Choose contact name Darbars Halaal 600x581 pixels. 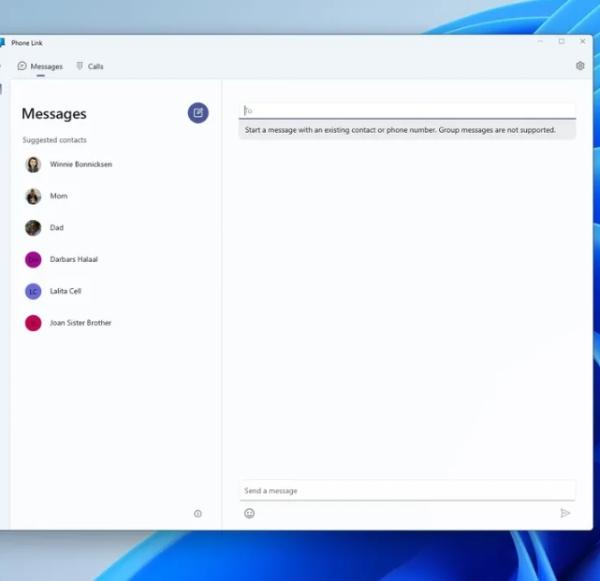click(74, 259)
